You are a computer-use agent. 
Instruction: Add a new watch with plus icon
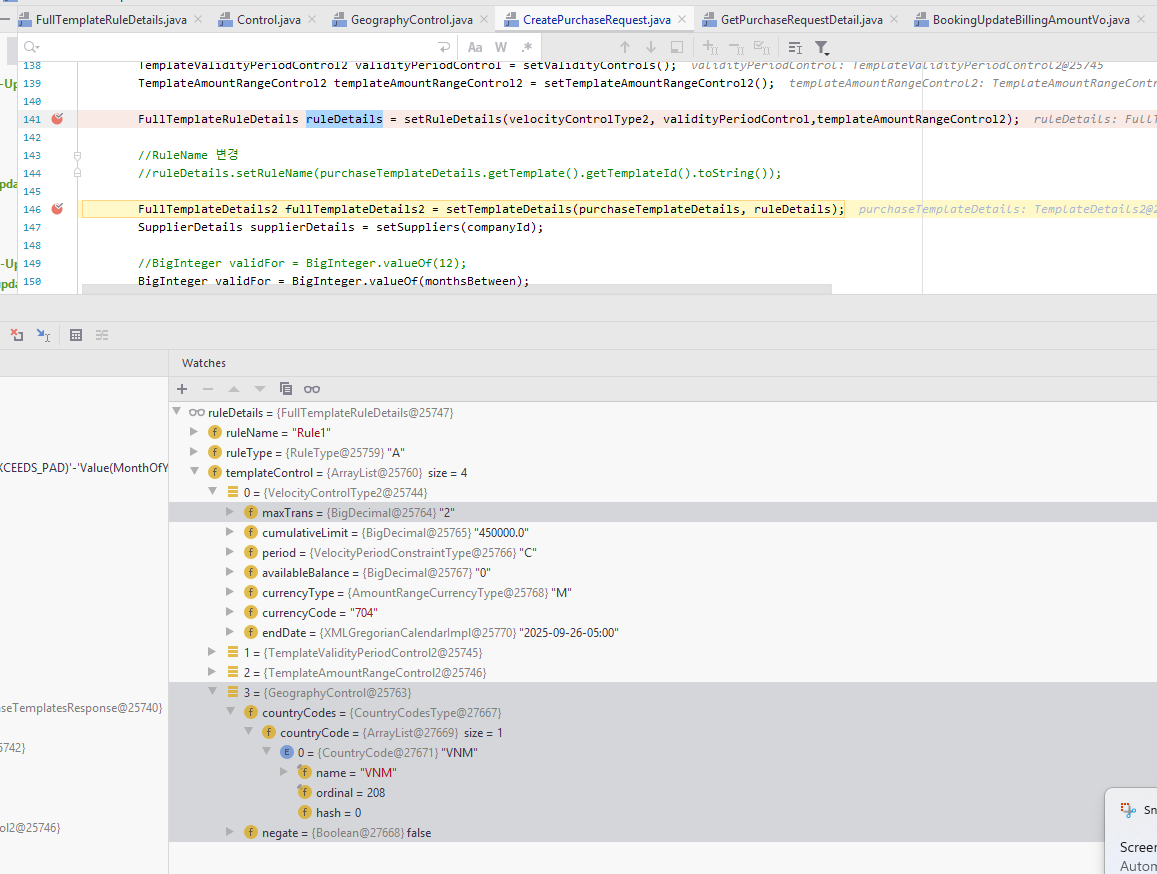[182, 389]
